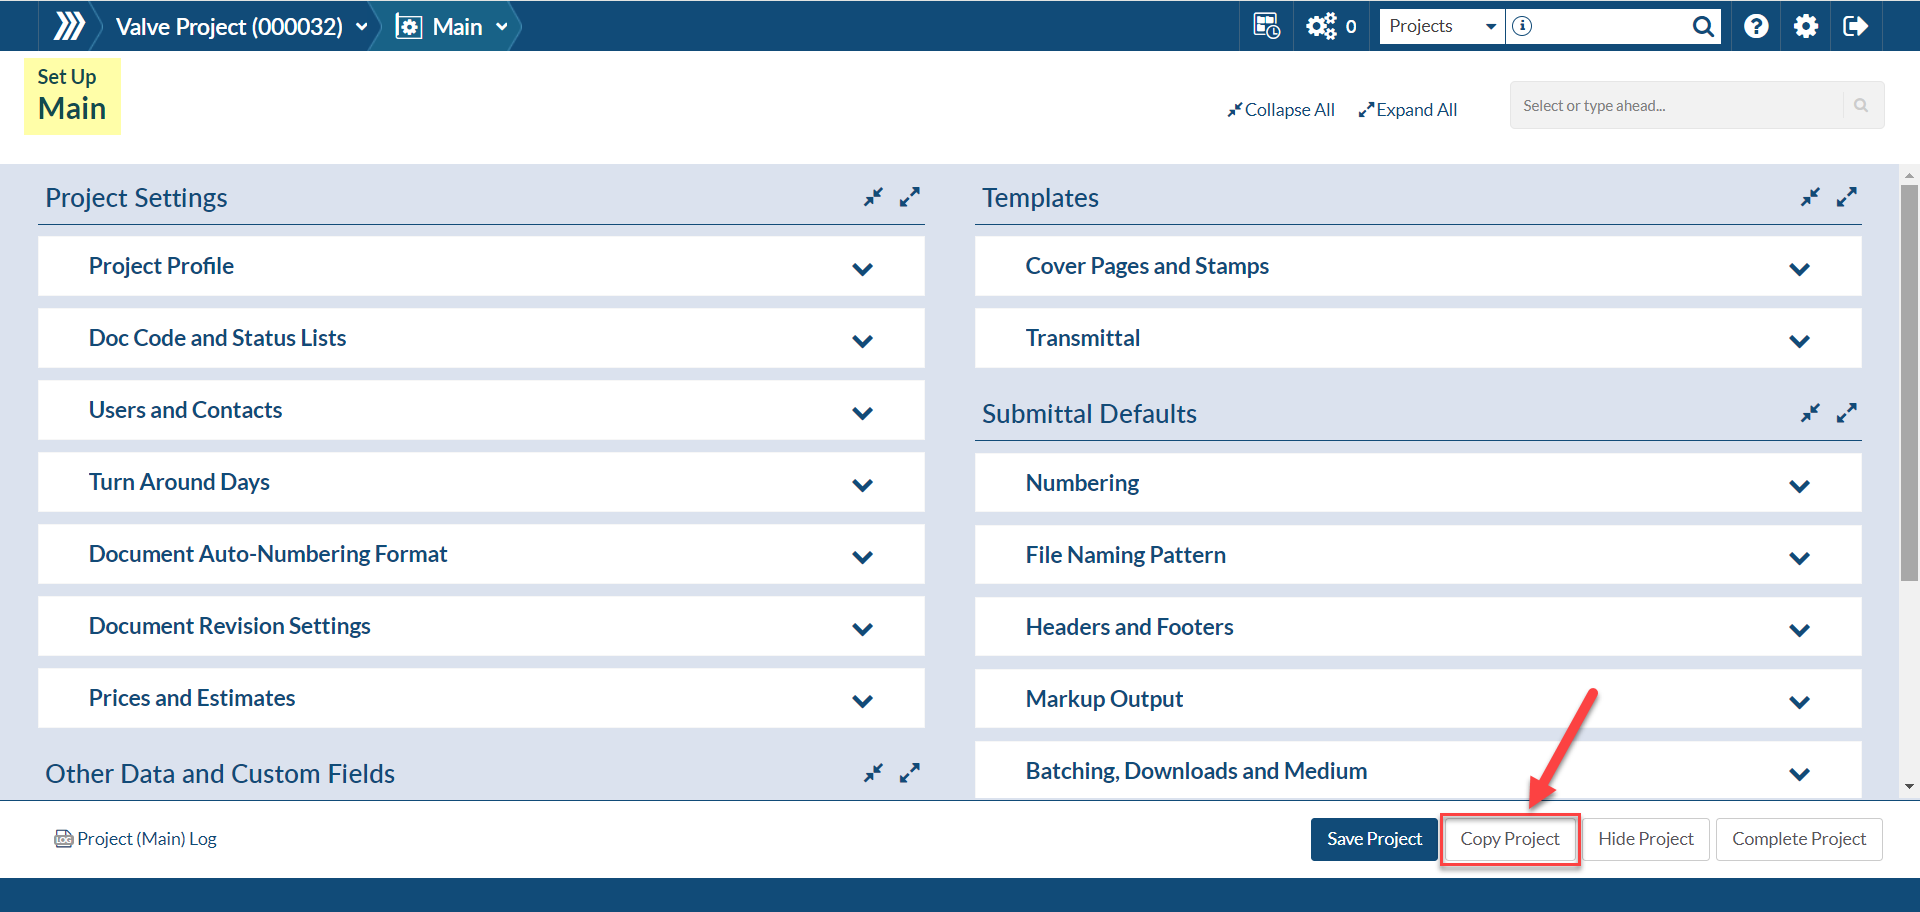Expand the Doc Code and Status Lists chevron
The height and width of the screenshot is (912, 1920).
click(863, 341)
